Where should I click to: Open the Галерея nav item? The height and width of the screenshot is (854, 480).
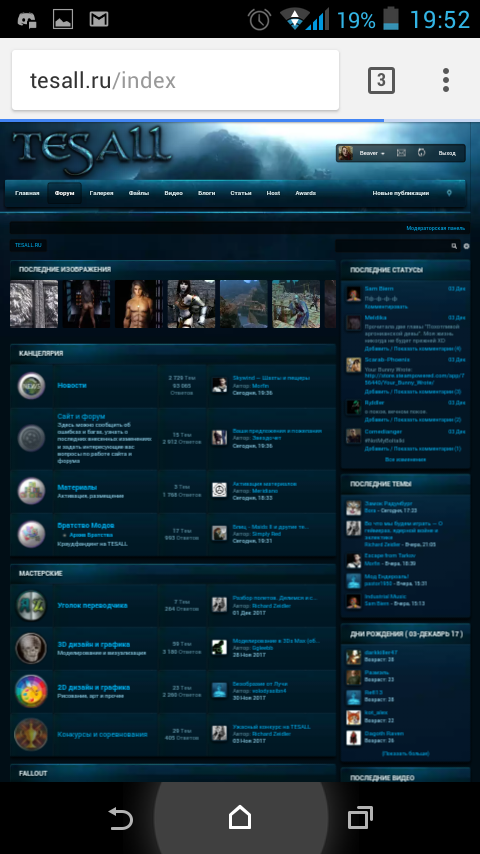point(101,193)
